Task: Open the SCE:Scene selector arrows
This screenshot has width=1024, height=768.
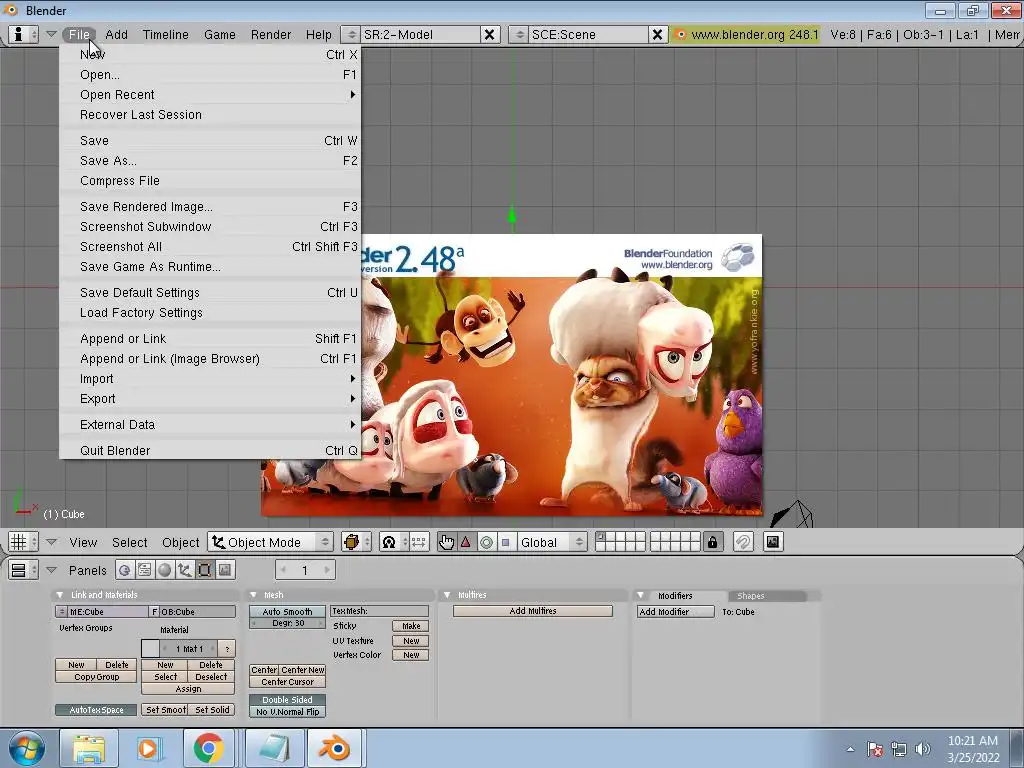Action: pos(519,35)
